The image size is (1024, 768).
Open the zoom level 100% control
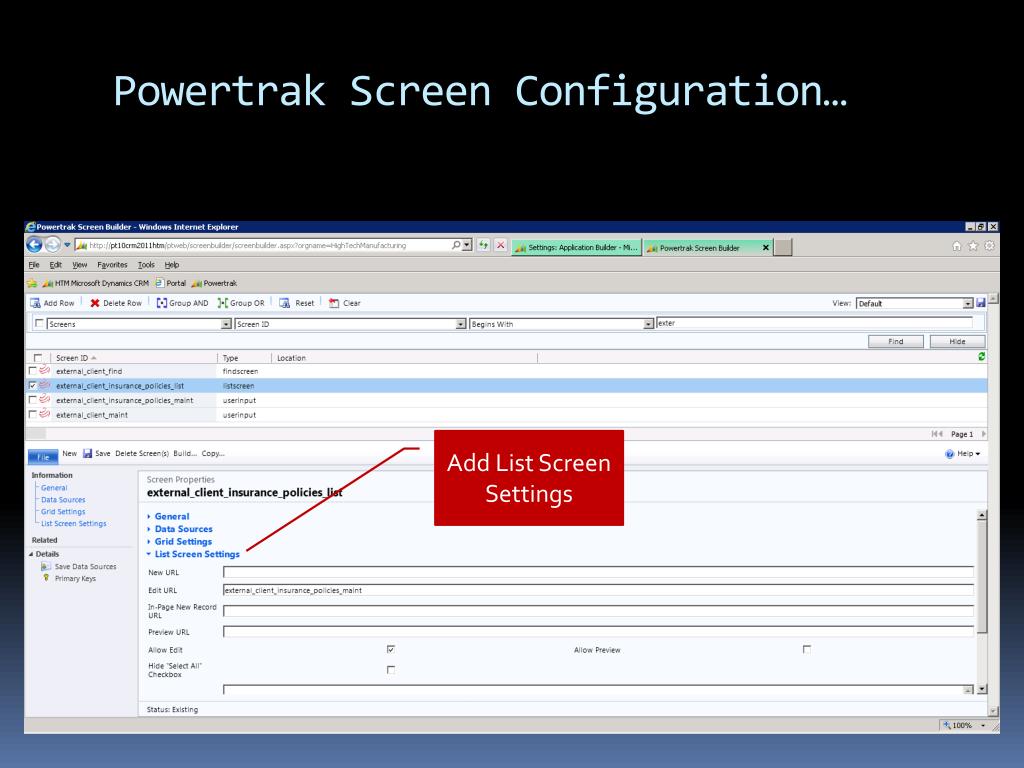coord(963,725)
